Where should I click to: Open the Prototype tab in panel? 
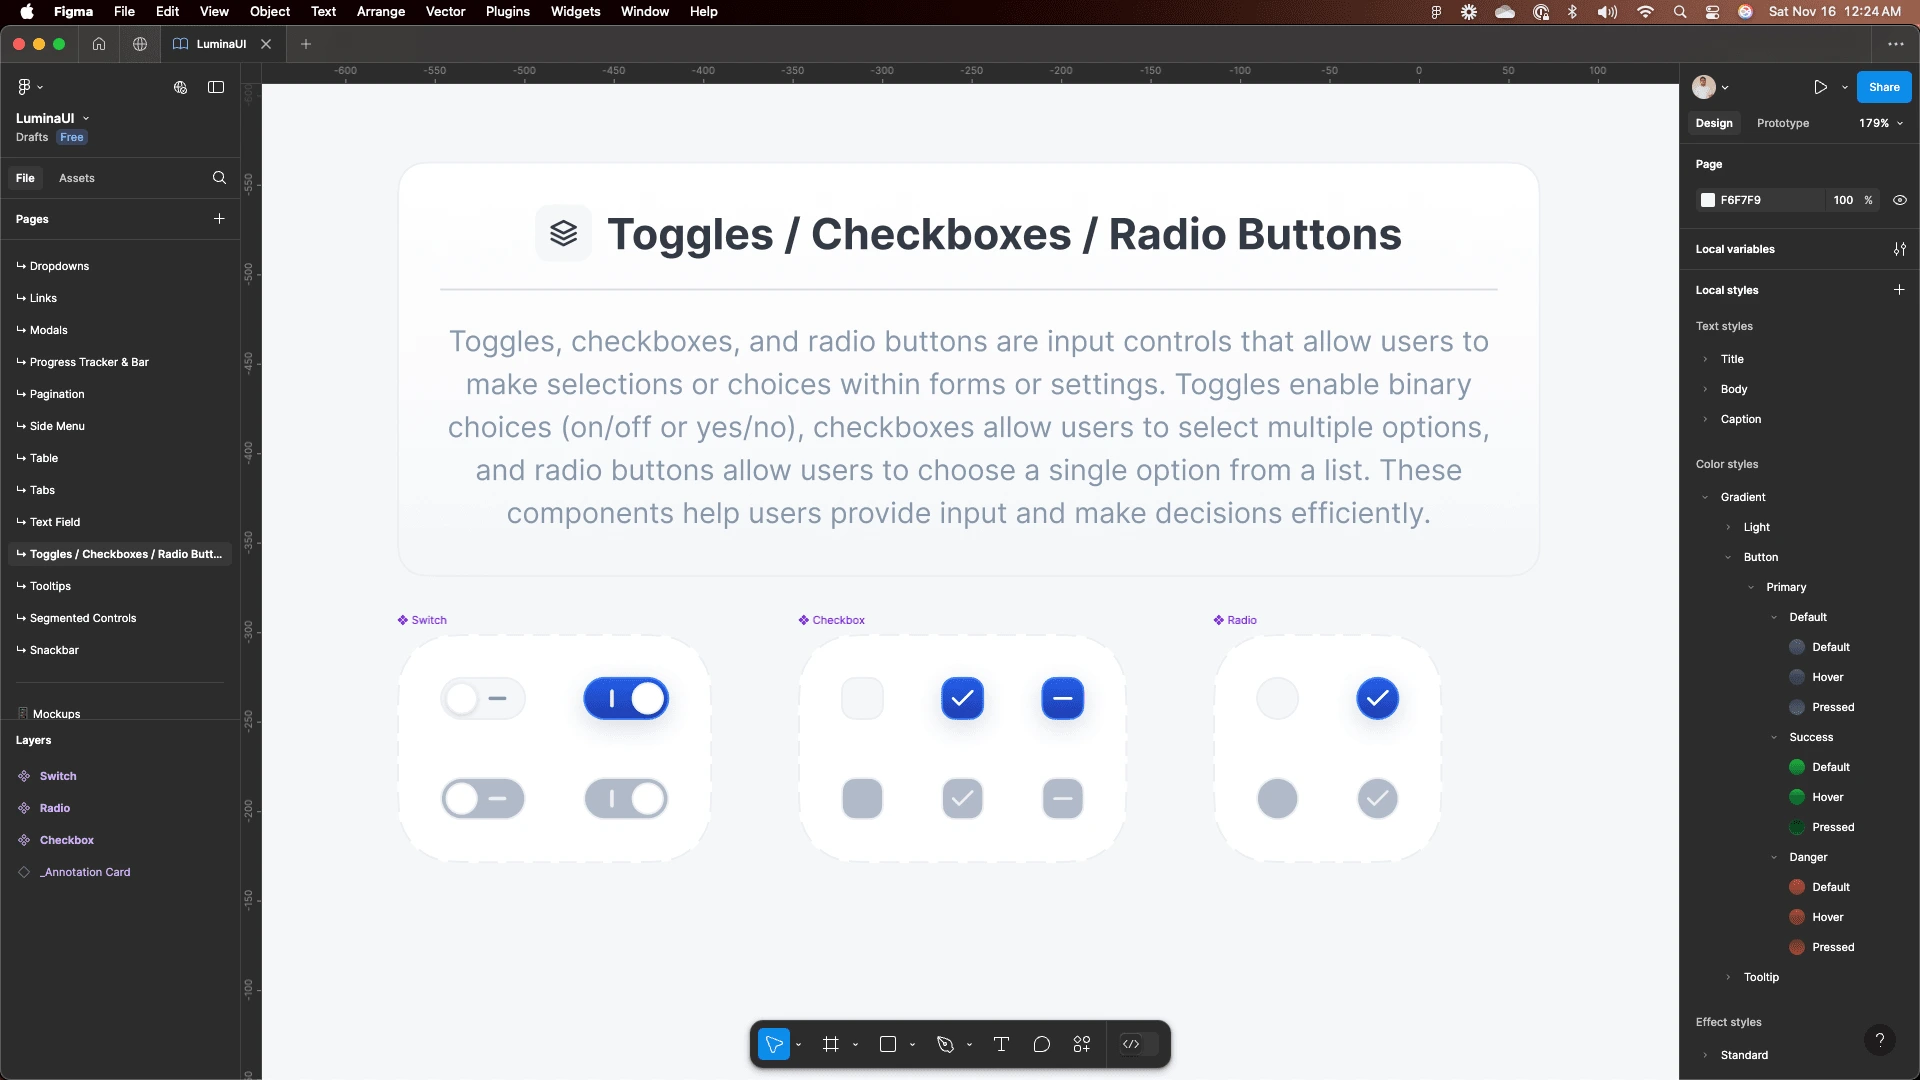point(1783,123)
